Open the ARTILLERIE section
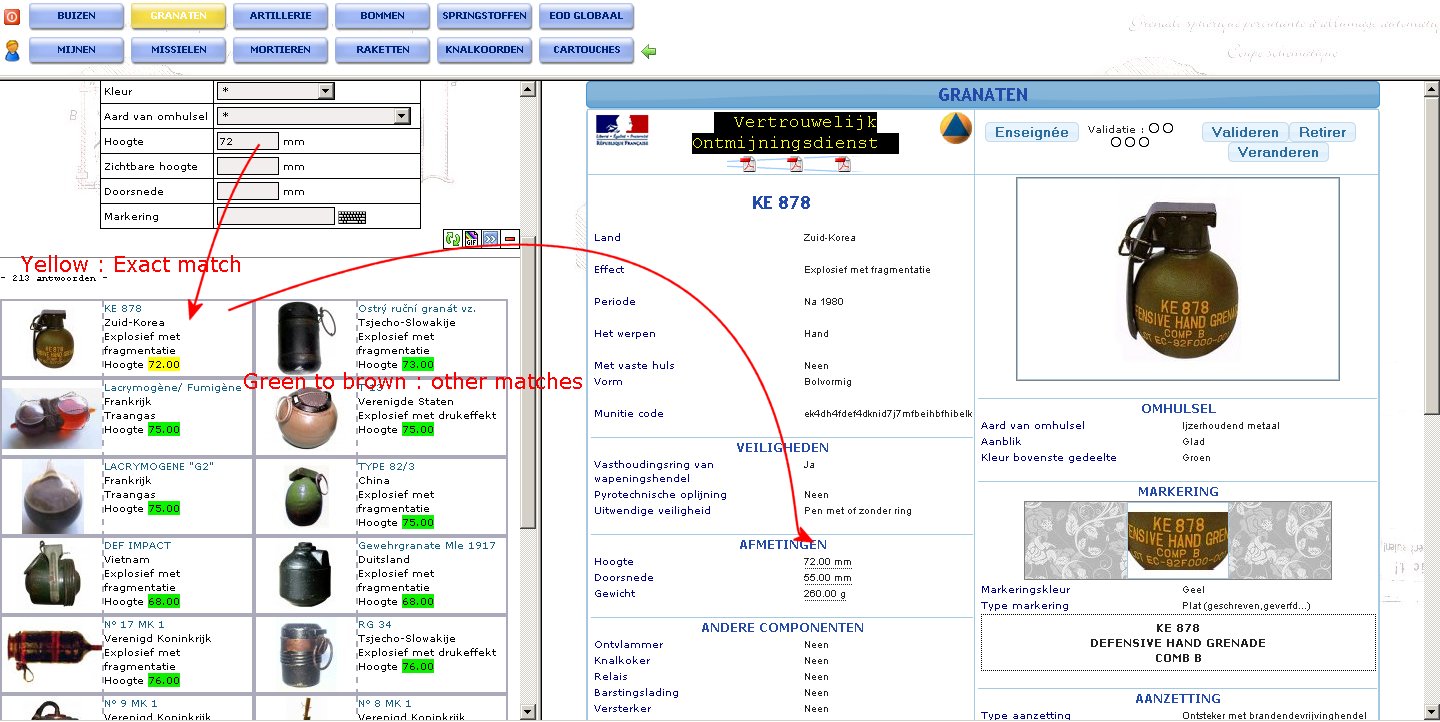The width and height of the screenshot is (1440, 722). pyautogui.click(x=280, y=16)
